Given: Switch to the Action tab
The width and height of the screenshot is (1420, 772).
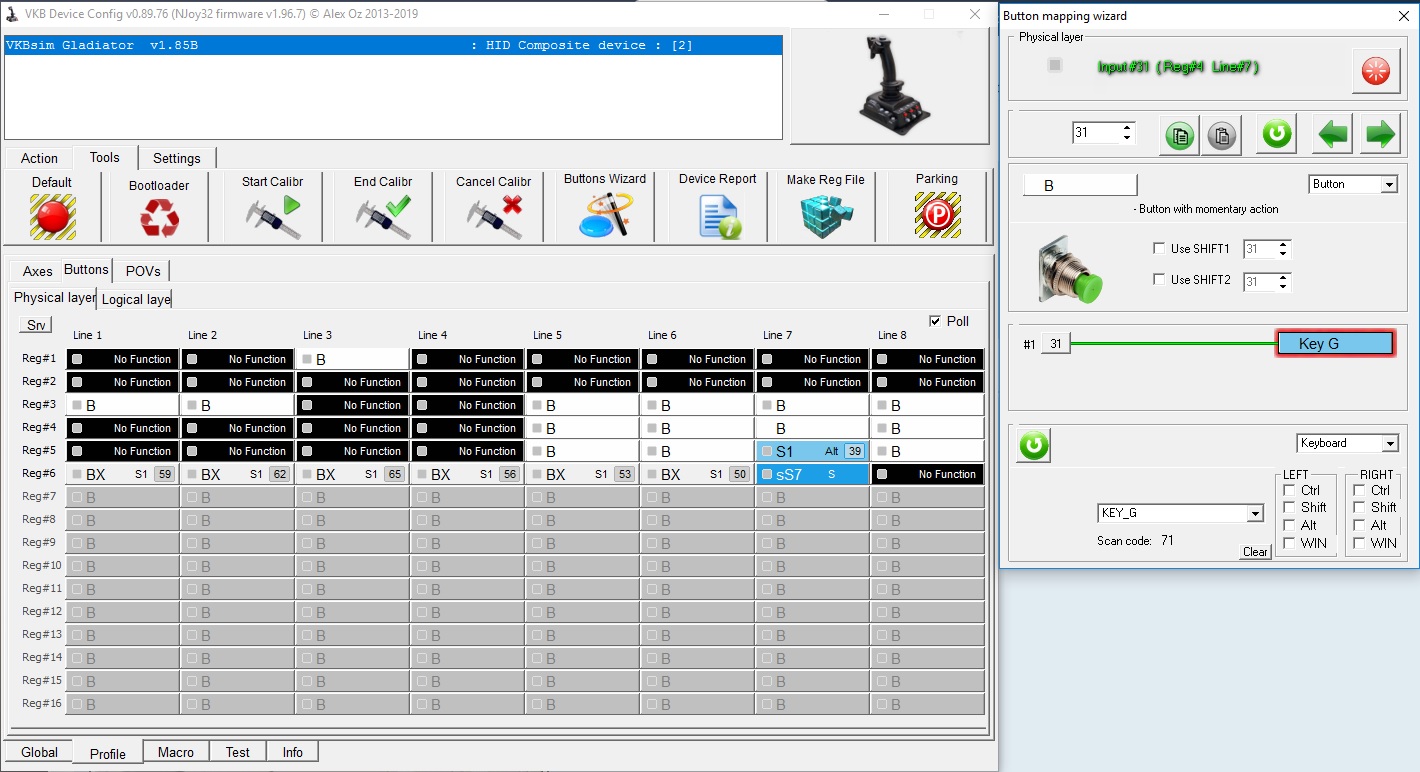Looking at the screenshot, I should (x=40, y=158).
